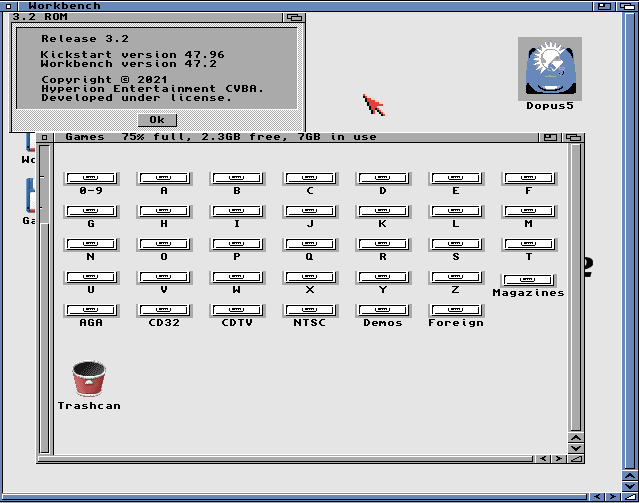Viewport: 639px width, 503px height.
Task: Open the G drawer icon
Action: point(91,211)
